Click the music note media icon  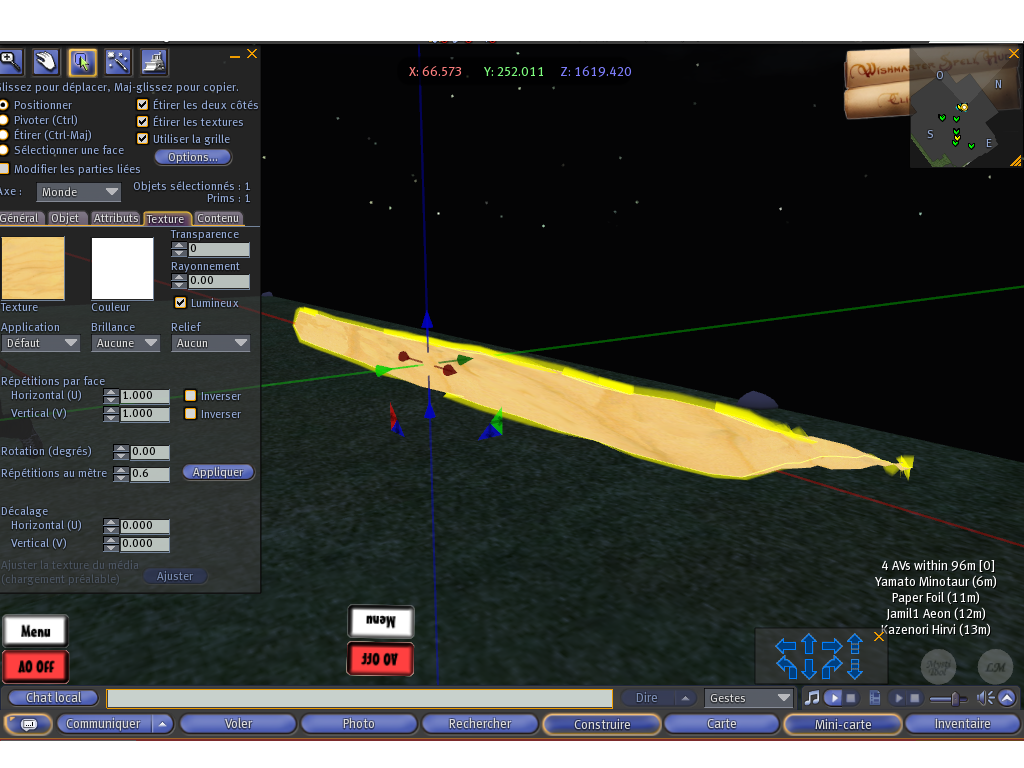click(x=812, y=697)
